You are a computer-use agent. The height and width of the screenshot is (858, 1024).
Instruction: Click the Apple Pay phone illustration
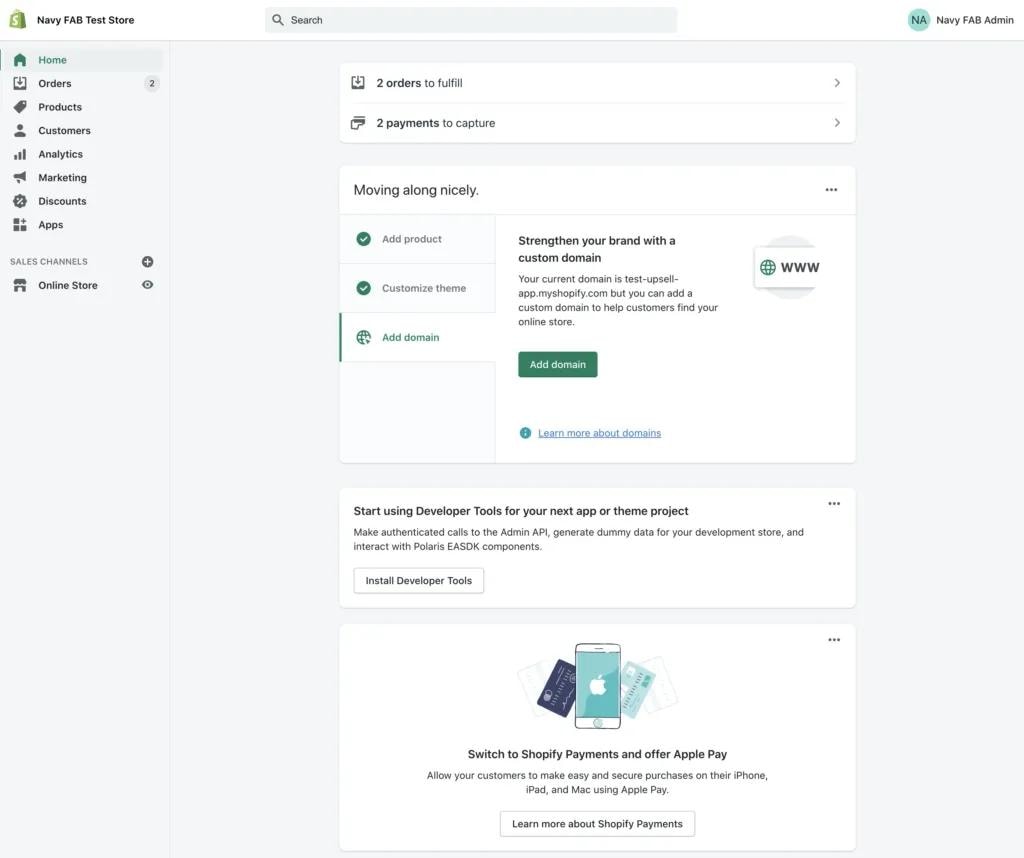(598, 686)
